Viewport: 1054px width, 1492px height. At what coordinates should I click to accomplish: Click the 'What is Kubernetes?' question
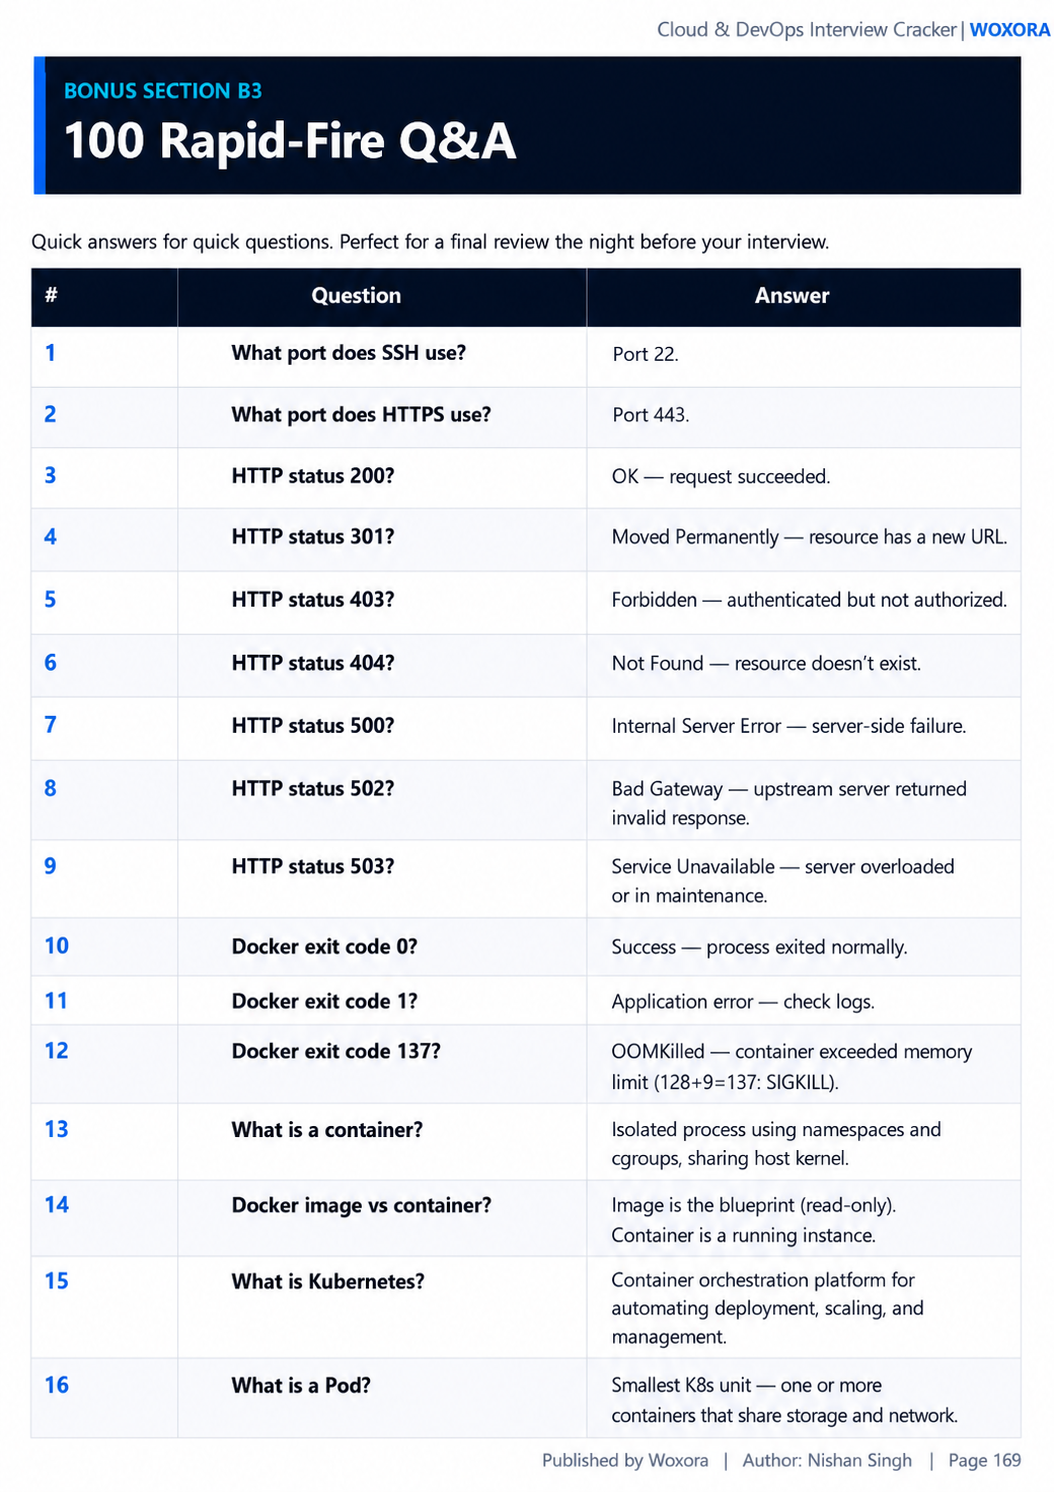(x=328, y=1281)
